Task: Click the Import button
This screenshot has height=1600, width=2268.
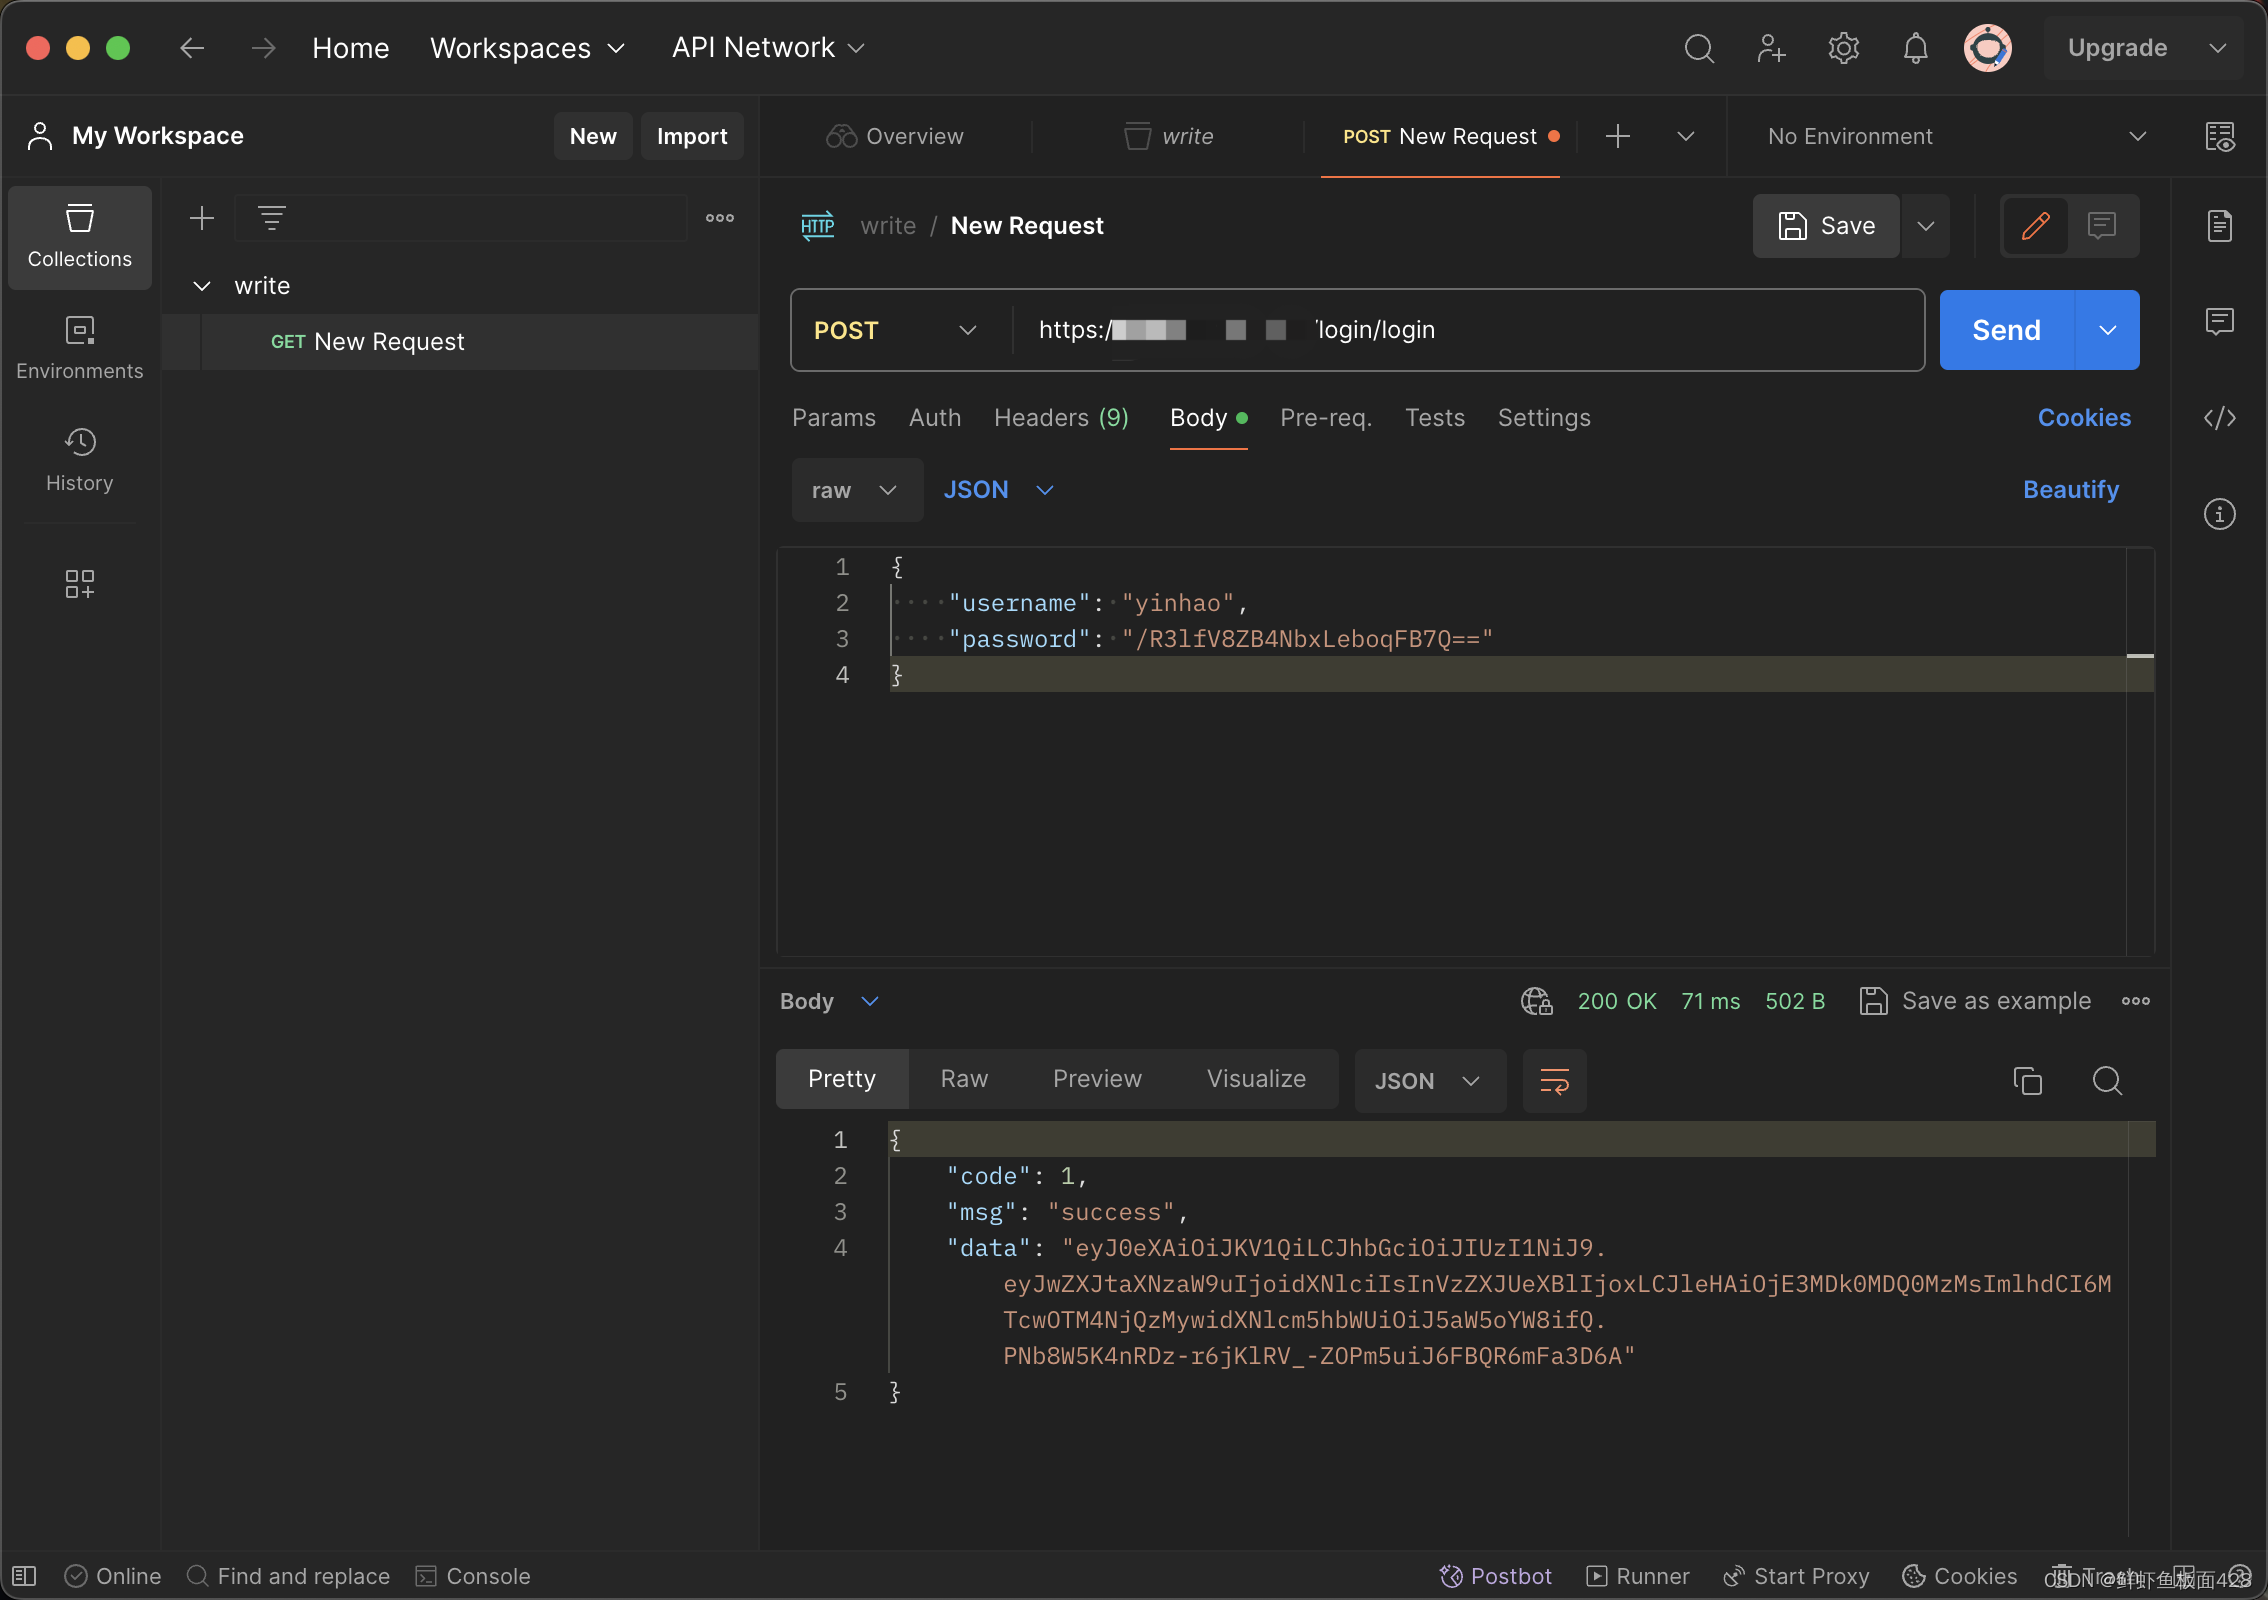Action: [x=692, y=136]
